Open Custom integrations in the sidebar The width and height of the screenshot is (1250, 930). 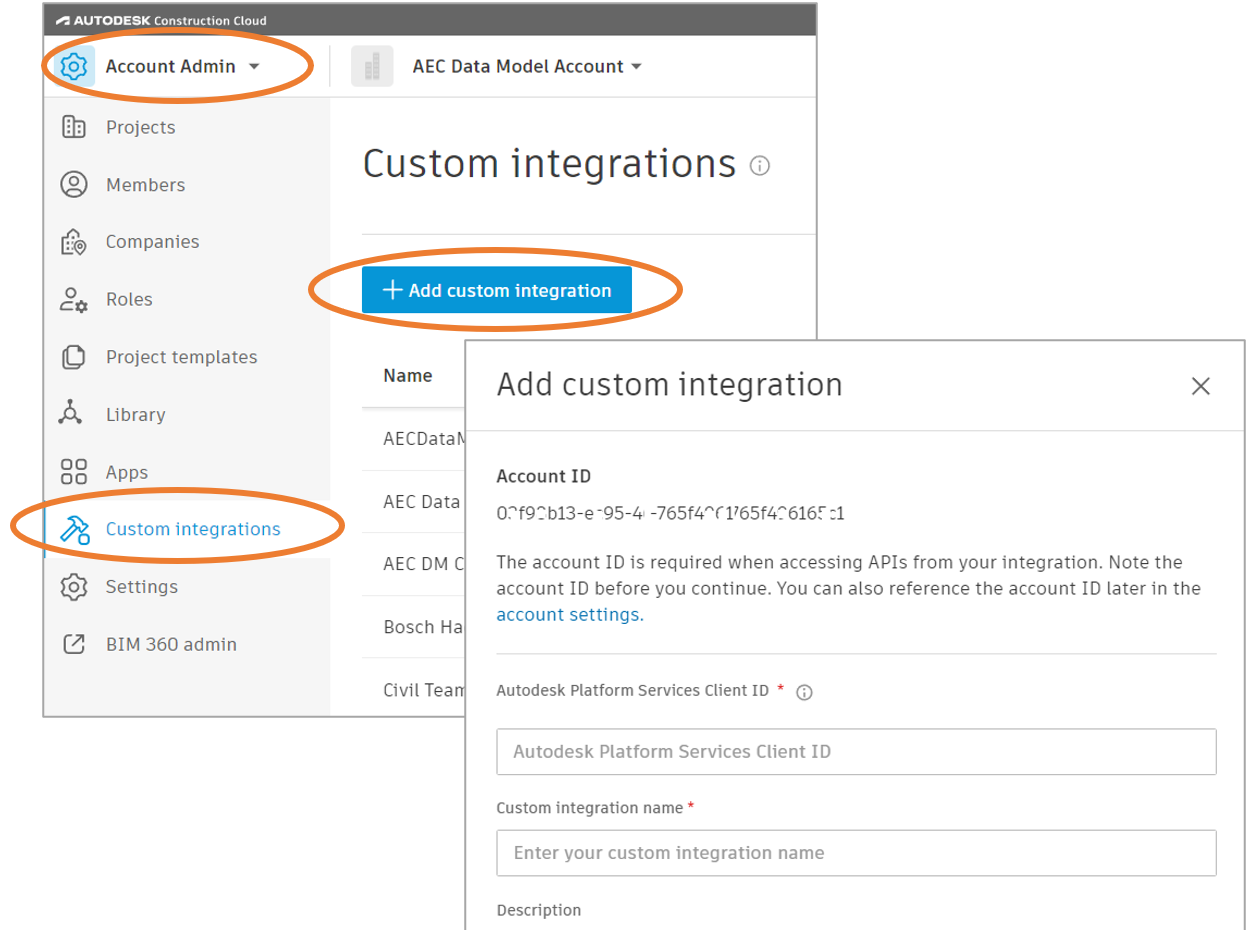[192, 529]
